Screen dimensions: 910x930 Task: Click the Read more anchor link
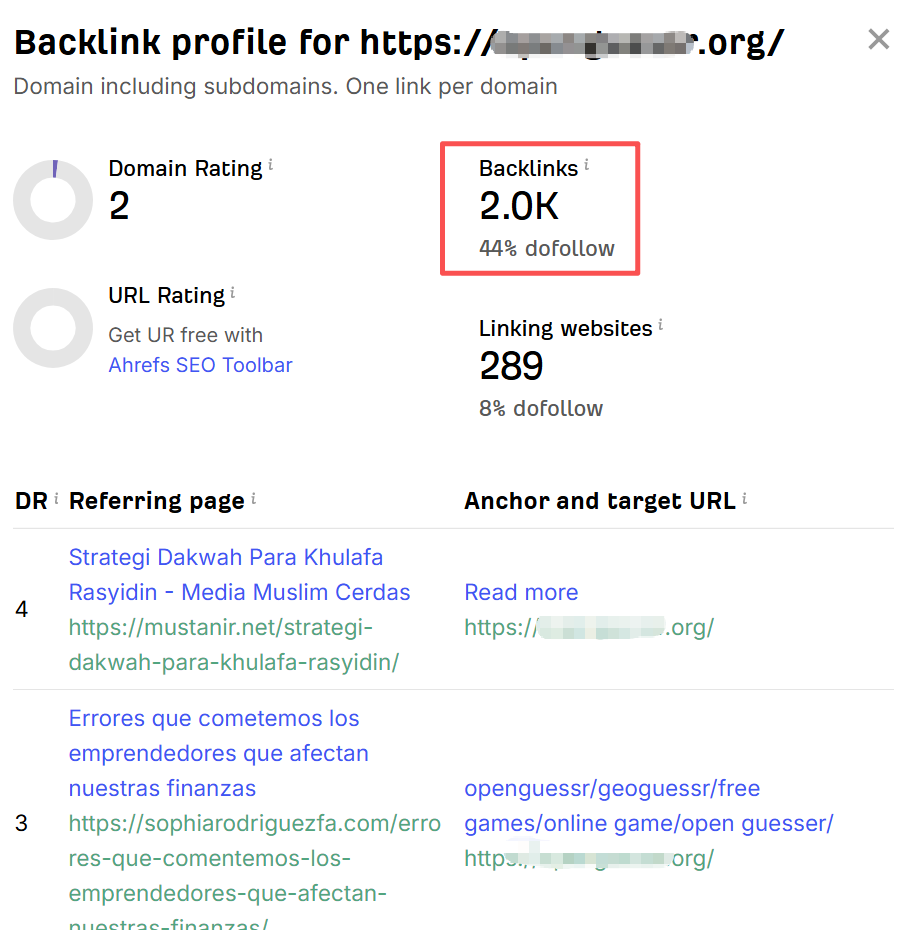pos(521,592)
